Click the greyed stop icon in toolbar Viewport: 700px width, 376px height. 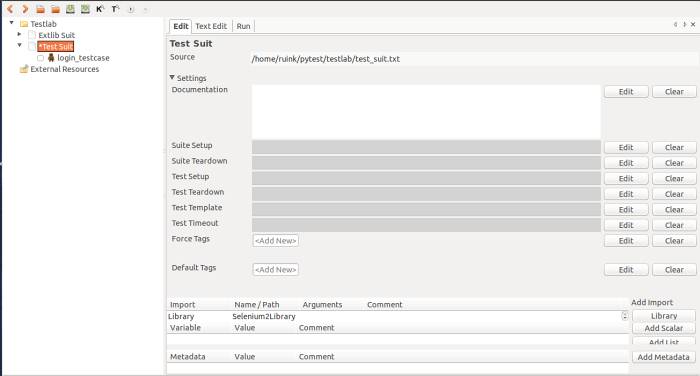pos(145,9)
